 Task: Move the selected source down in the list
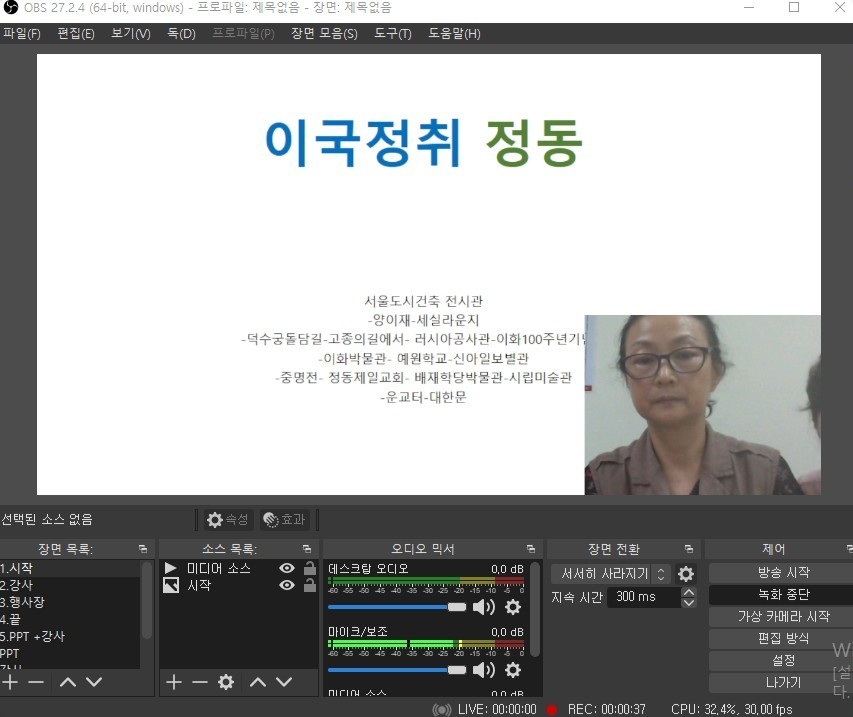point(284,682)
